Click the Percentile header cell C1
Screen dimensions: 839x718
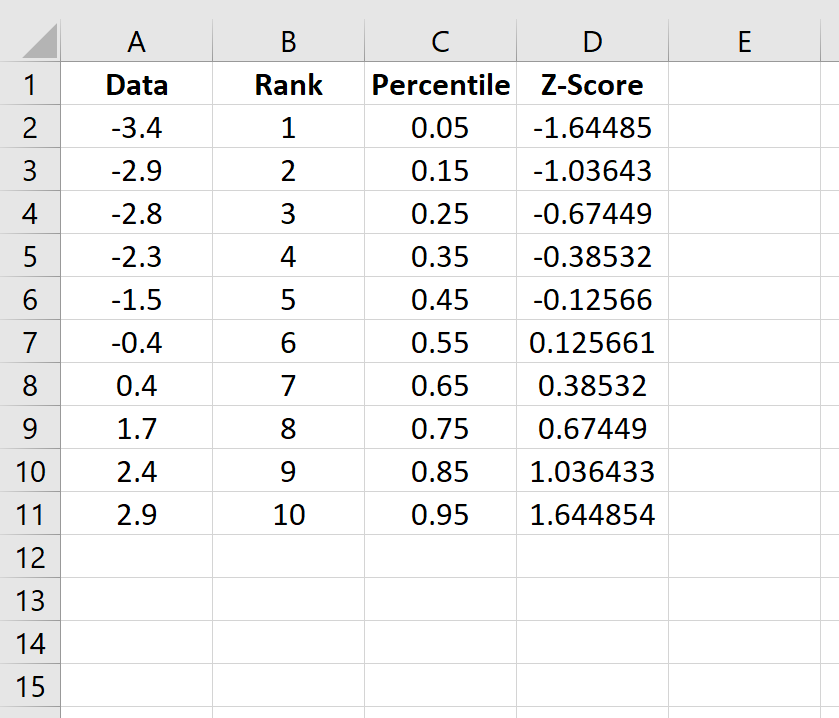pyautogui.click(x=440, y=85)
